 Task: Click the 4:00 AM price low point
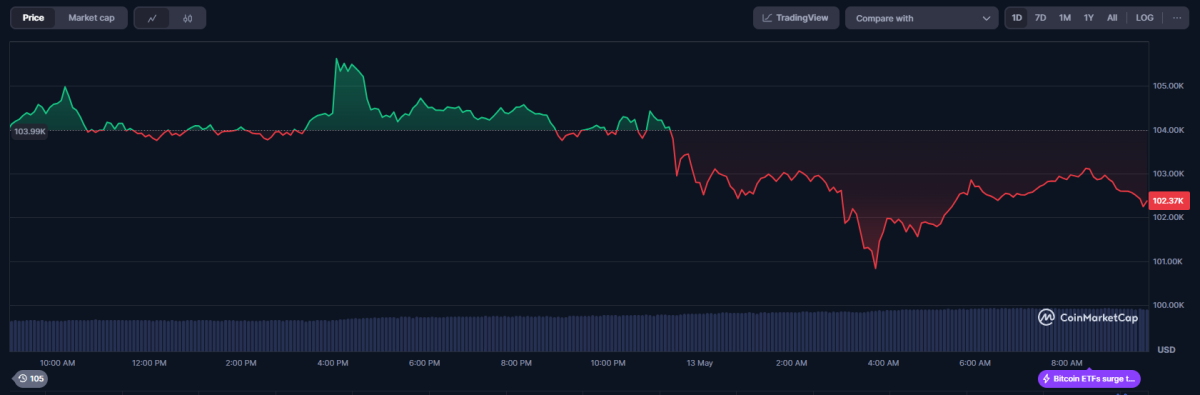(876, 268)
